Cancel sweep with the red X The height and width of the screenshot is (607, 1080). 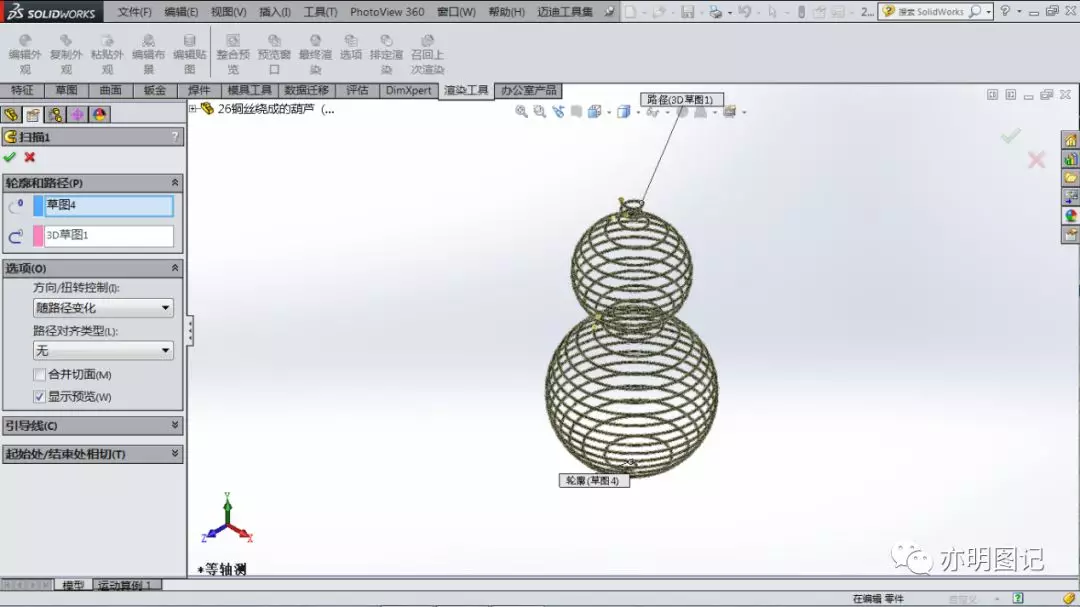coord(30,157)
